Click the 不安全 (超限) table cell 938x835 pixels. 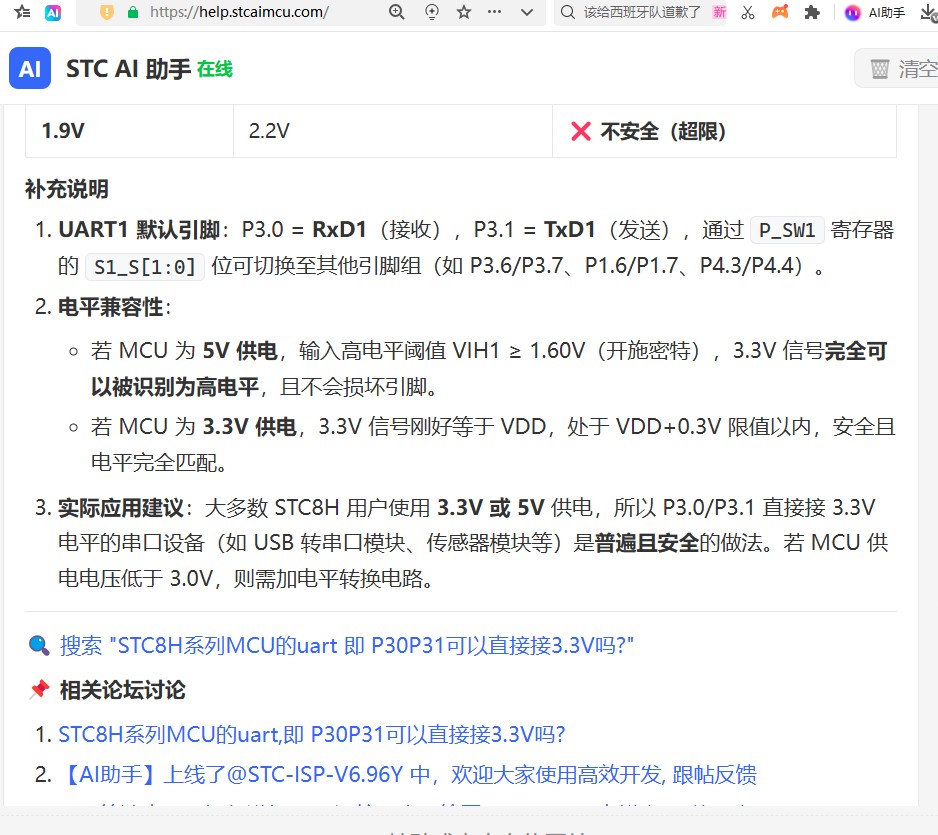724,131
